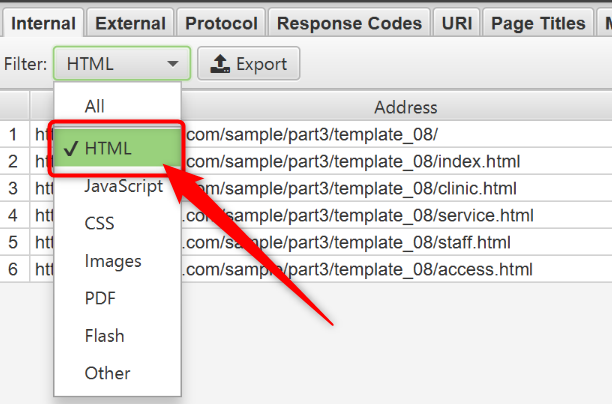
Task: Choose All in the filter list
Action: coord(95,106)
